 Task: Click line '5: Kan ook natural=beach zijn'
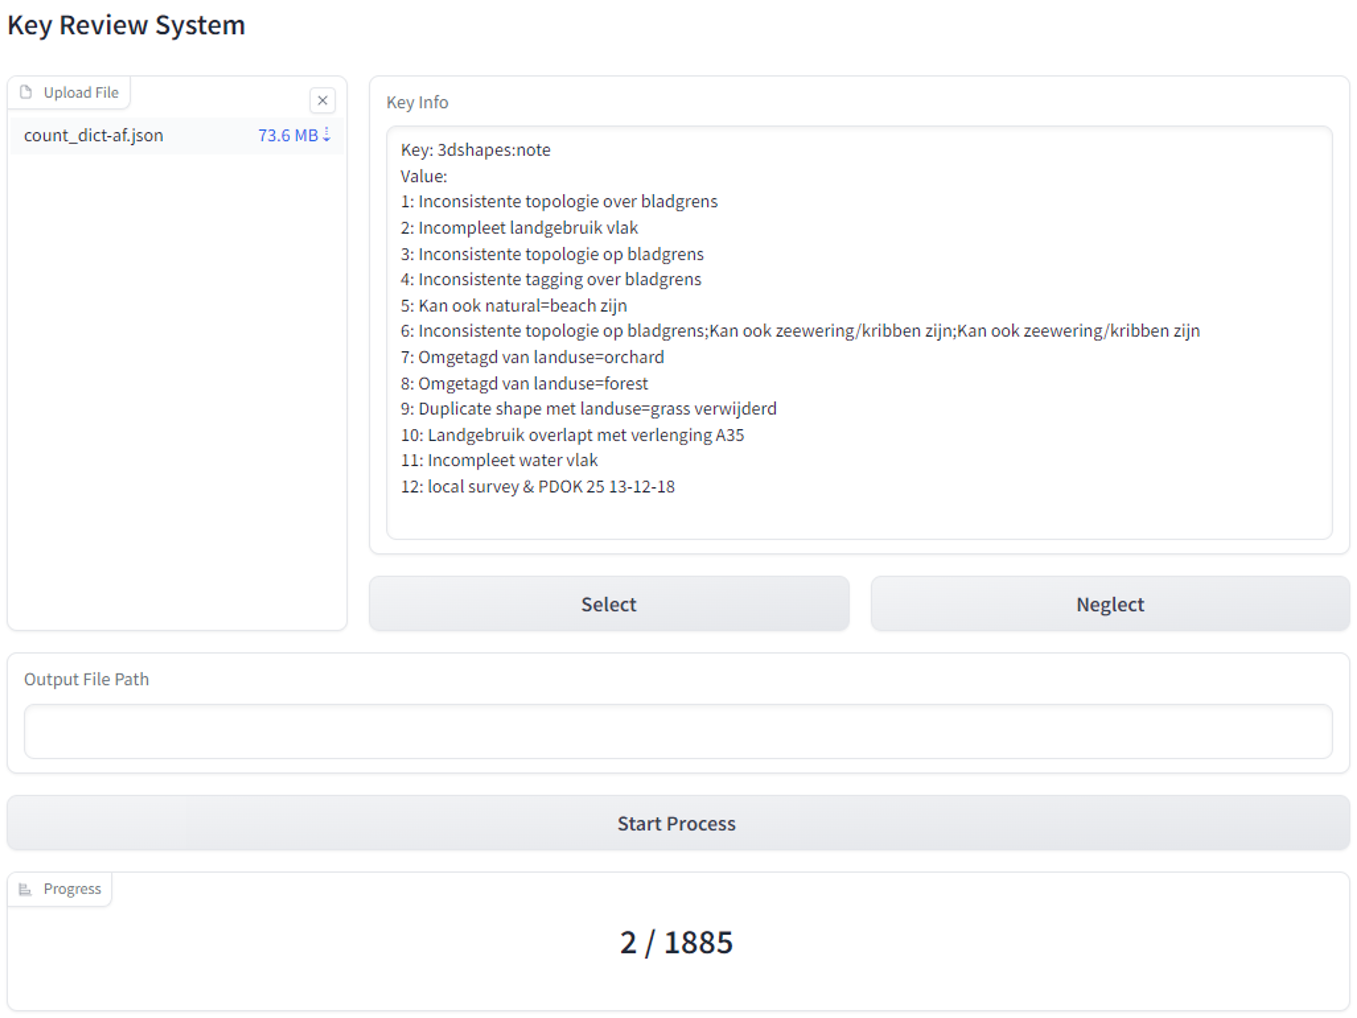[x=514, y=305]
